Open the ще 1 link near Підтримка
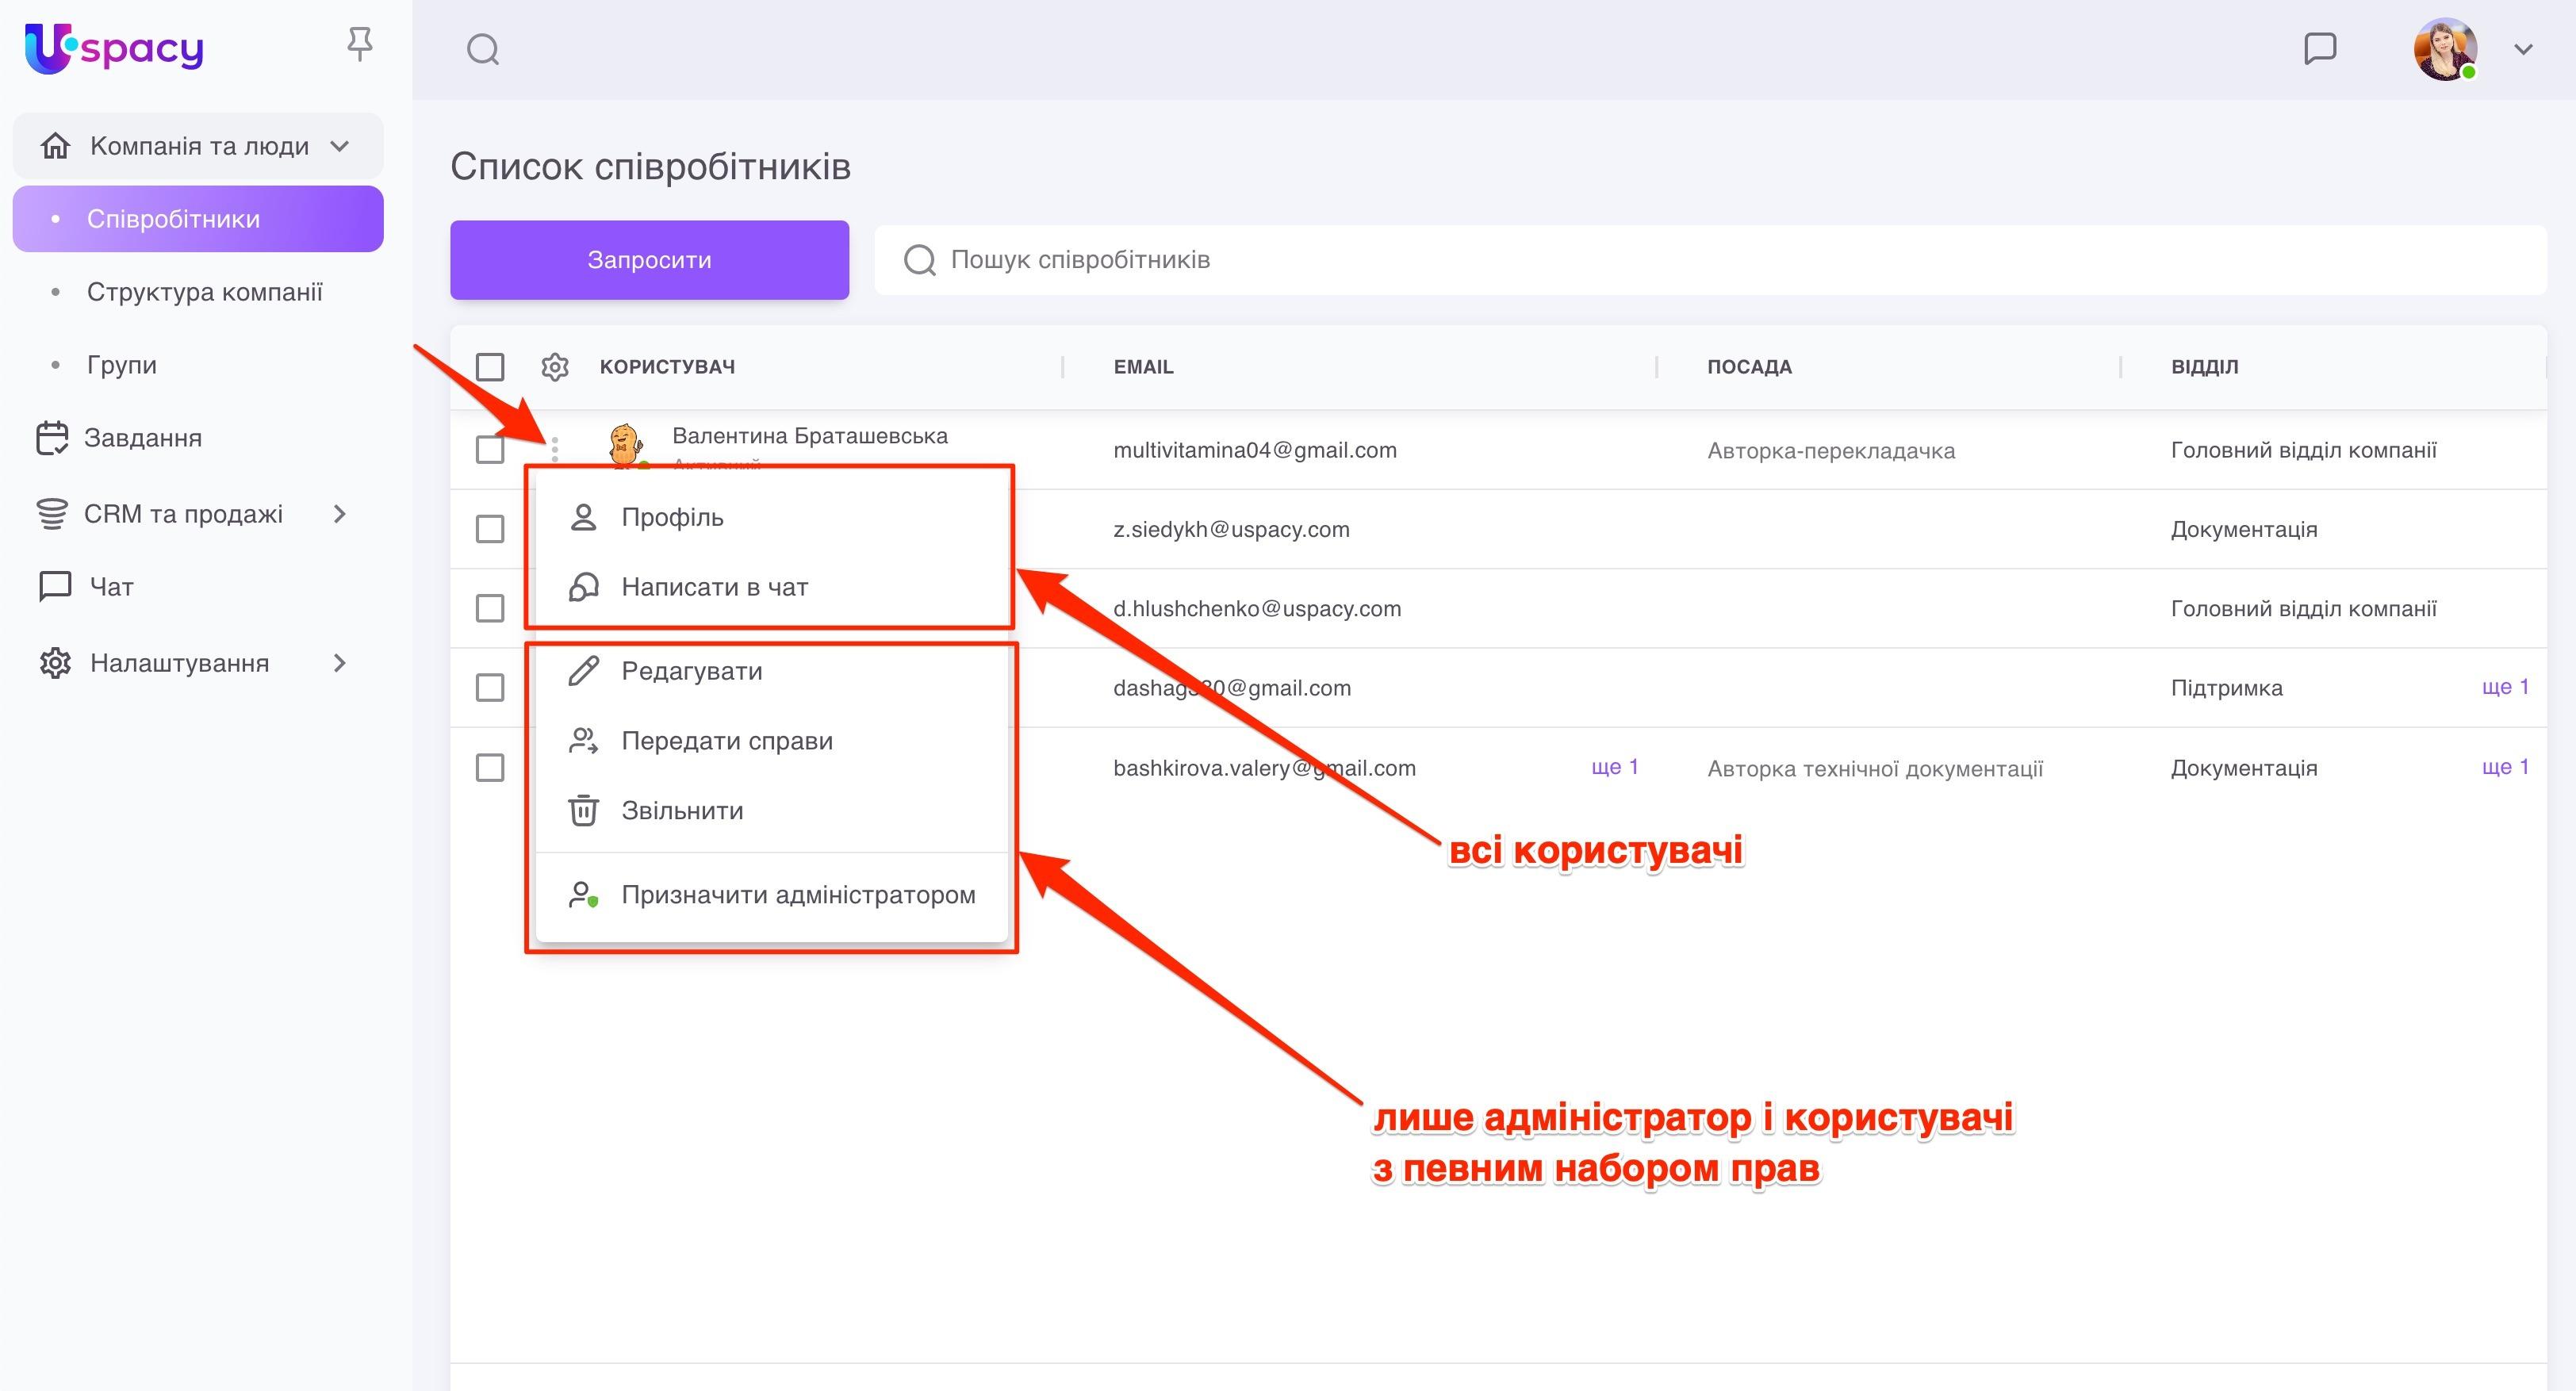 2504,687
